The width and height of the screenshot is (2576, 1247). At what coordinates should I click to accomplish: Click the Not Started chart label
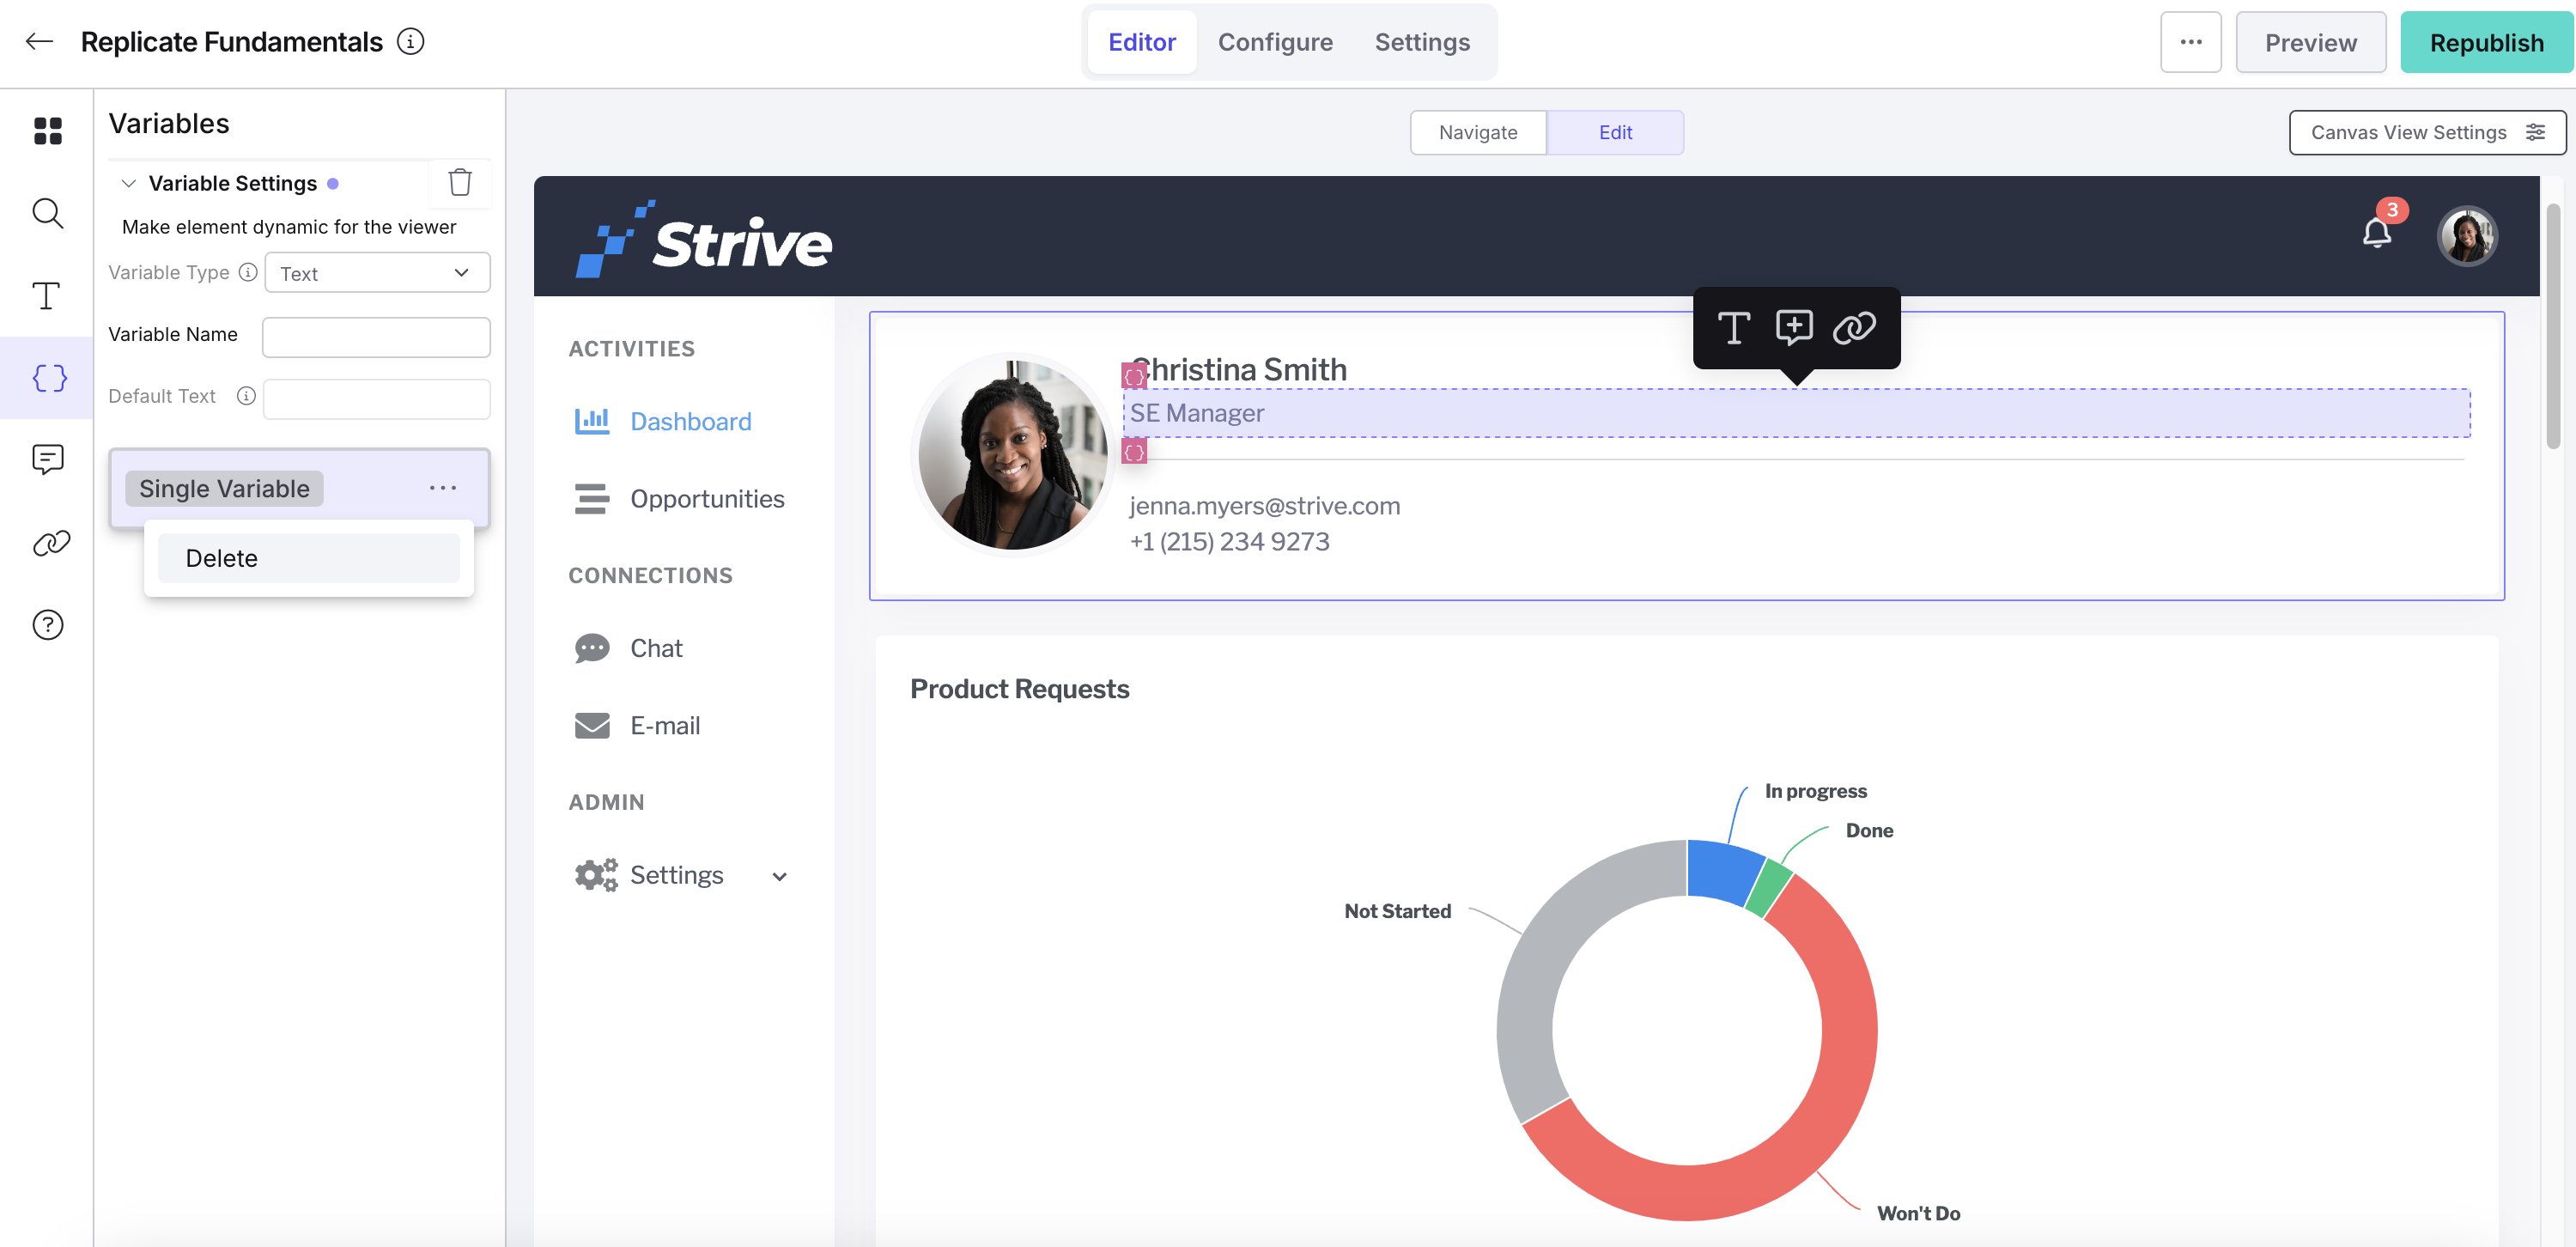click(x=1397, y=910)
